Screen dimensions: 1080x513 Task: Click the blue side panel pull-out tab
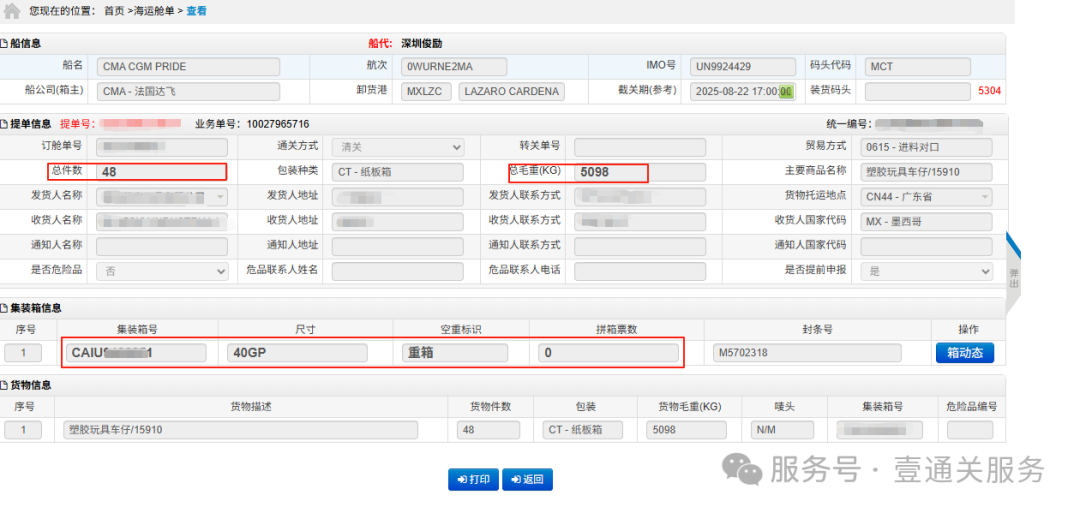(1012, 271)
